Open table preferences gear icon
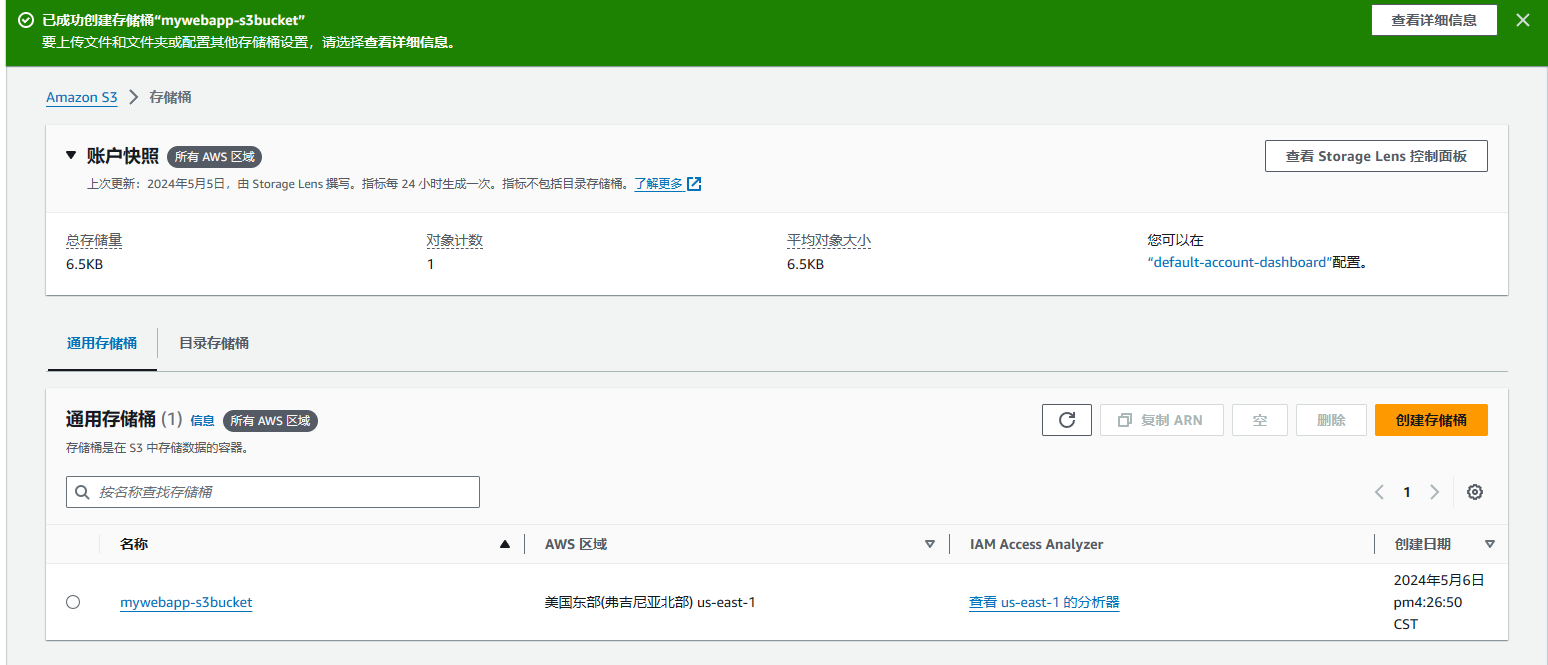This screenshot has height=665, width=1548. tap(1475, 492)
